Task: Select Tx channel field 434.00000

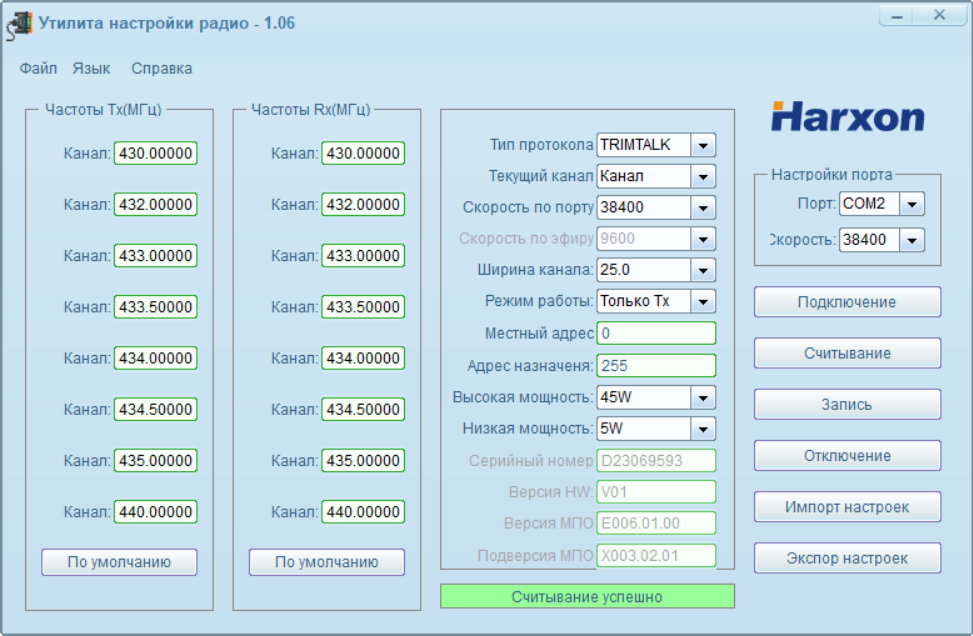Action: point(156,358)
